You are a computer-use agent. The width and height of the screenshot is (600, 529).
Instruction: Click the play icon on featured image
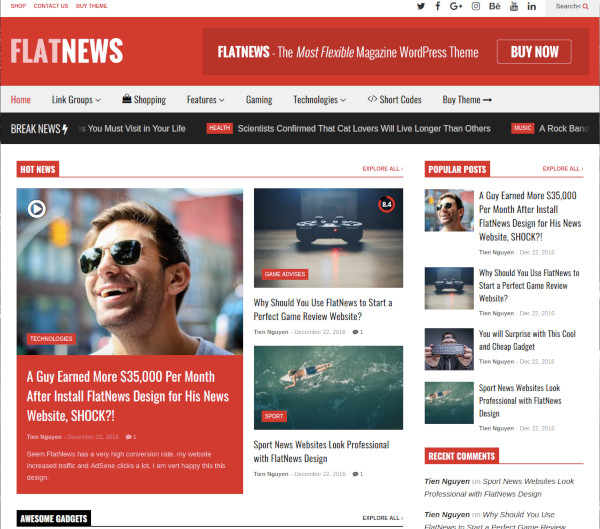click(37, 209)
